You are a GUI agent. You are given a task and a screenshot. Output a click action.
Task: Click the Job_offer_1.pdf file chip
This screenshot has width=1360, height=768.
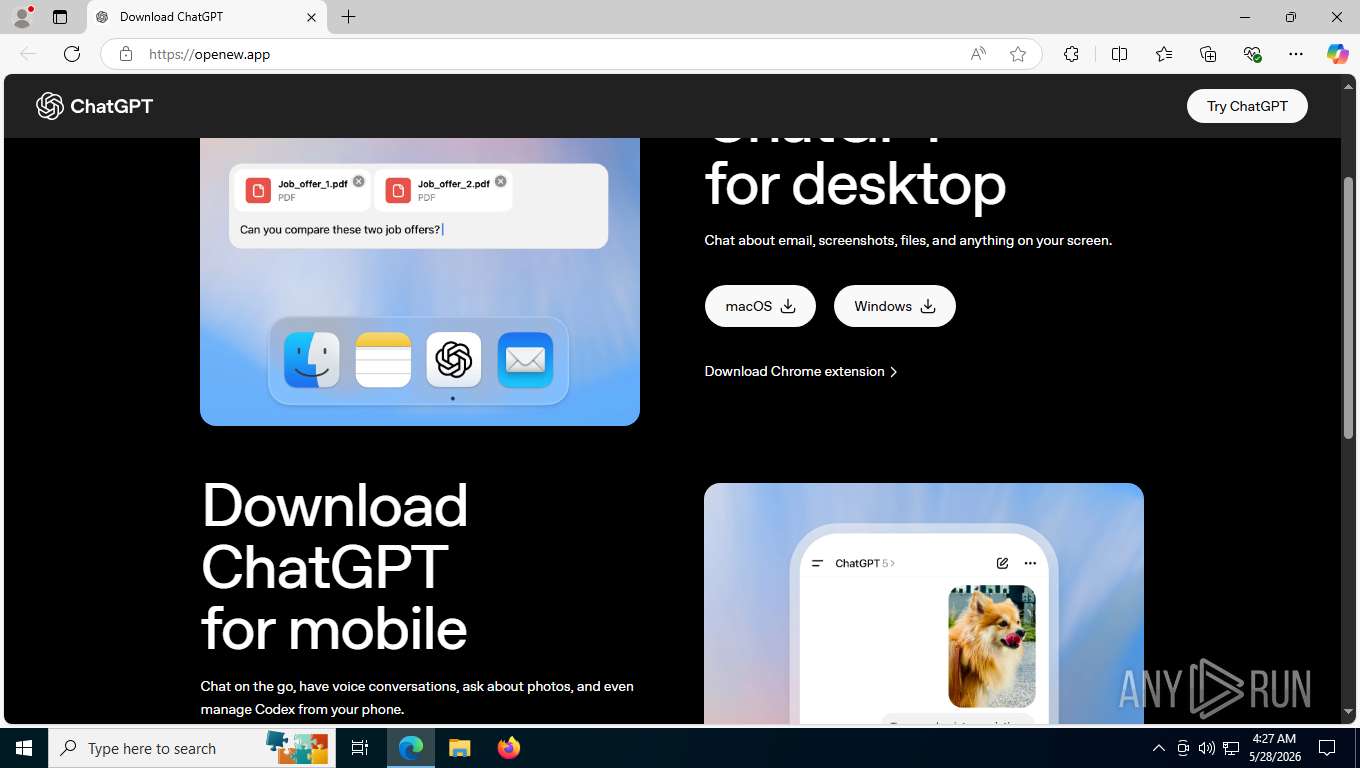(x=302, y=190)
